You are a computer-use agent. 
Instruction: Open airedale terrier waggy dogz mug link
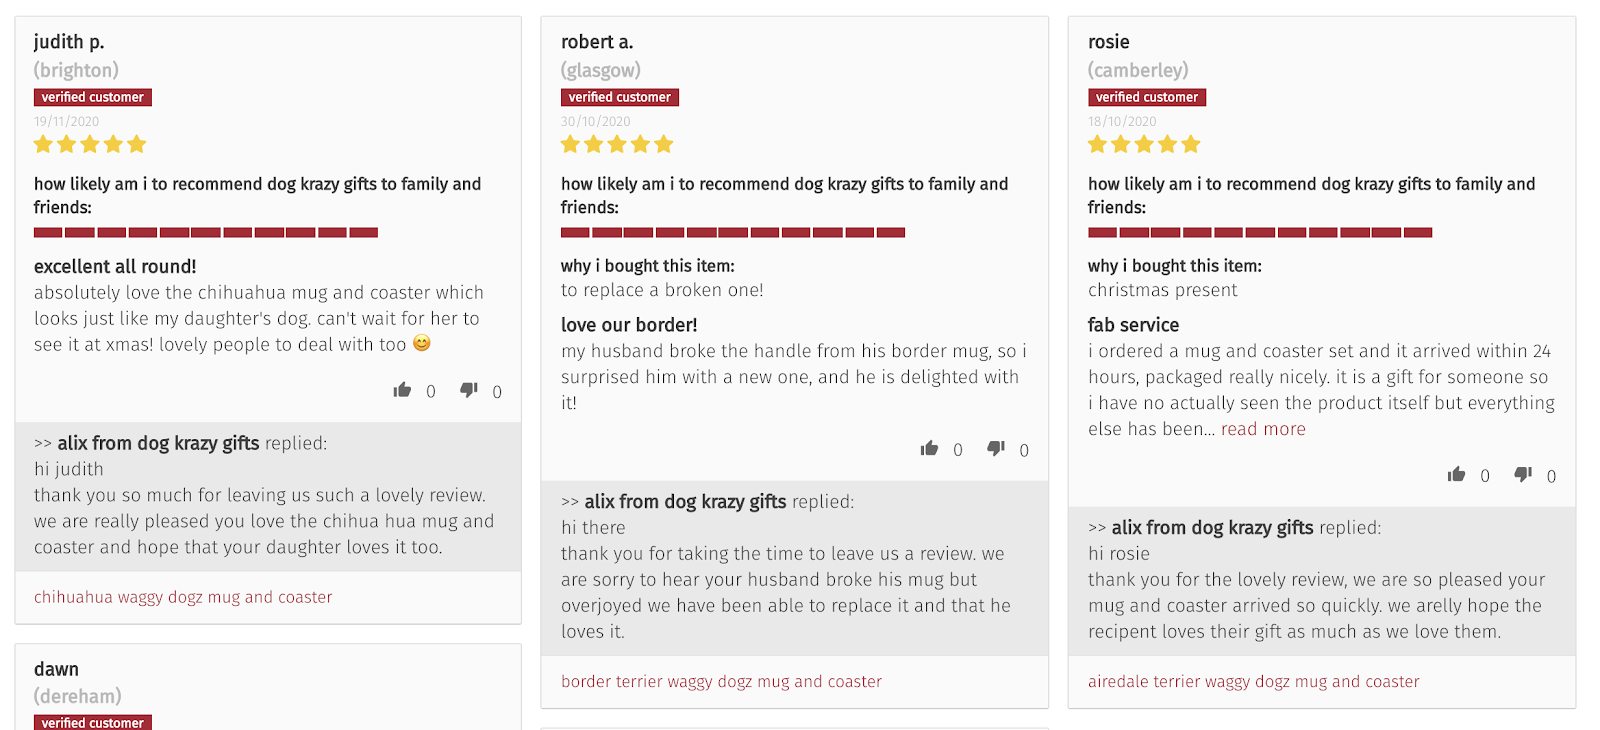[x=1253, y=681]
